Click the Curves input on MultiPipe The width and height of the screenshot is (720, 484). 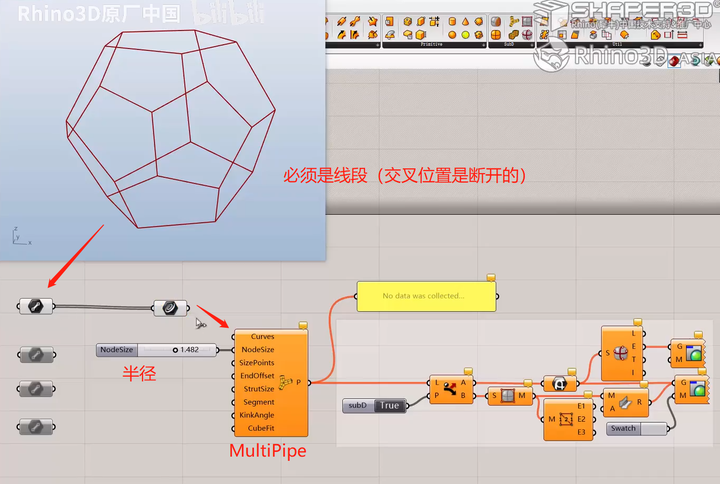click(262, 337)
